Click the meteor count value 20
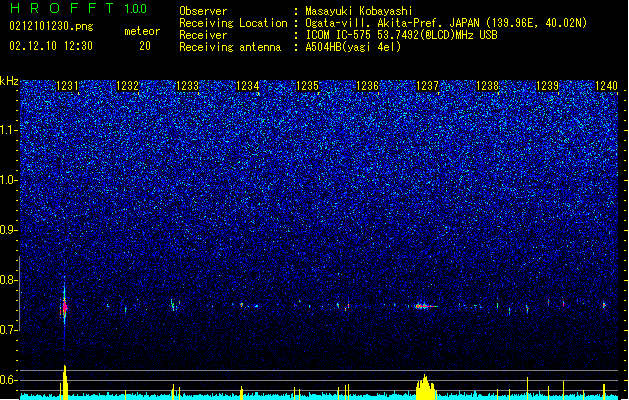Image resolution: width=629 pixels, height=400 pixels. (x=145, y=46)
